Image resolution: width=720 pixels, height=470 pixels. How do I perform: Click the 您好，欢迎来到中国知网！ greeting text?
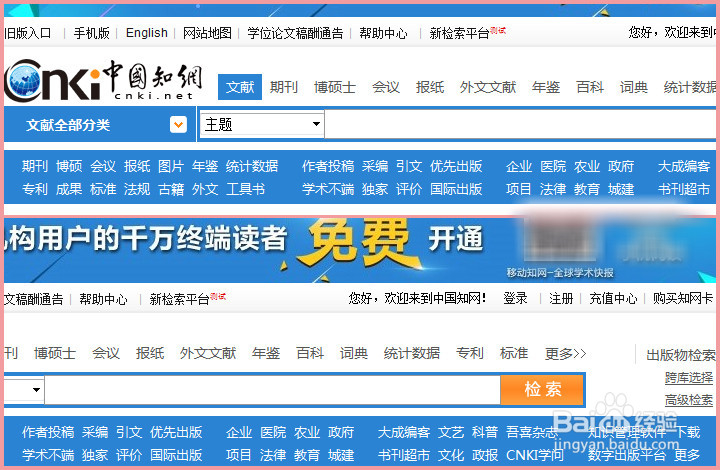[x=417, y=299]
